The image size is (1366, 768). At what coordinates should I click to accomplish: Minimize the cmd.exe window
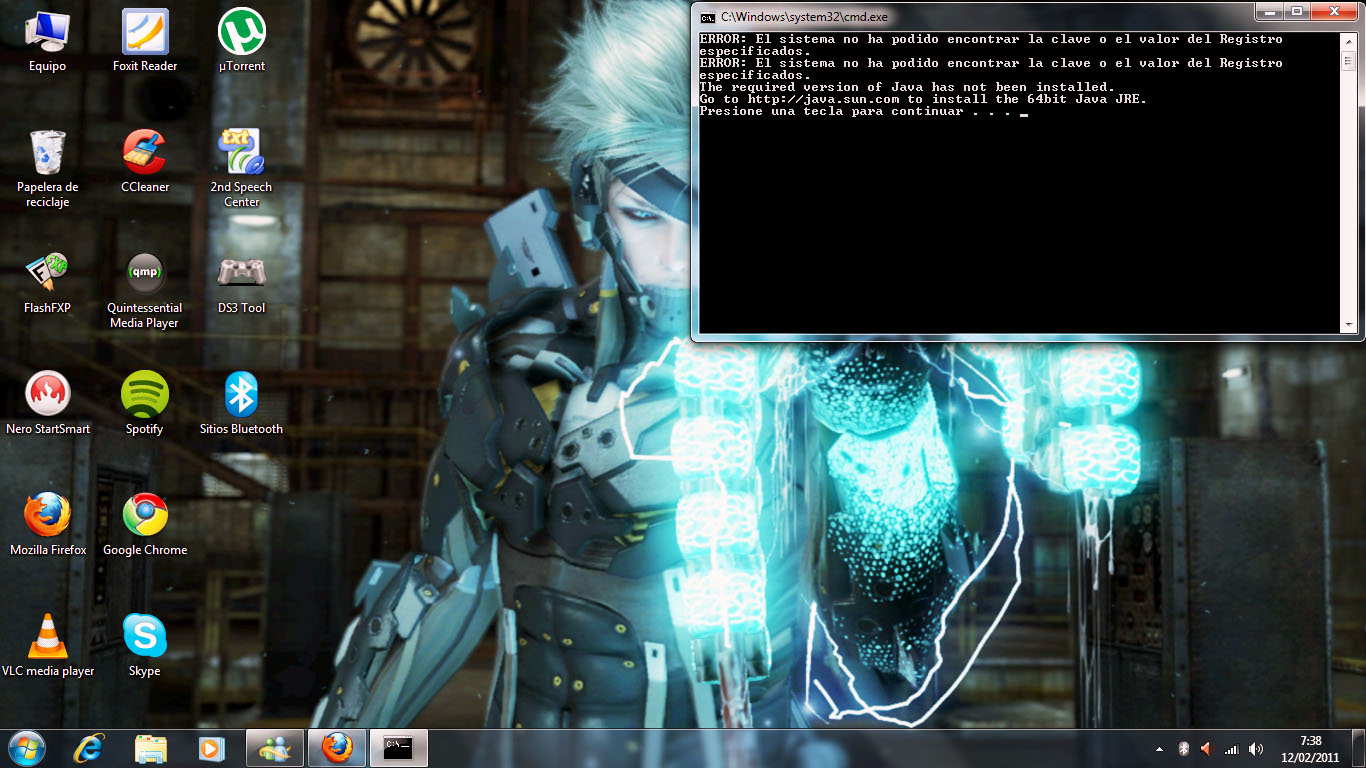pos(1271,12)
